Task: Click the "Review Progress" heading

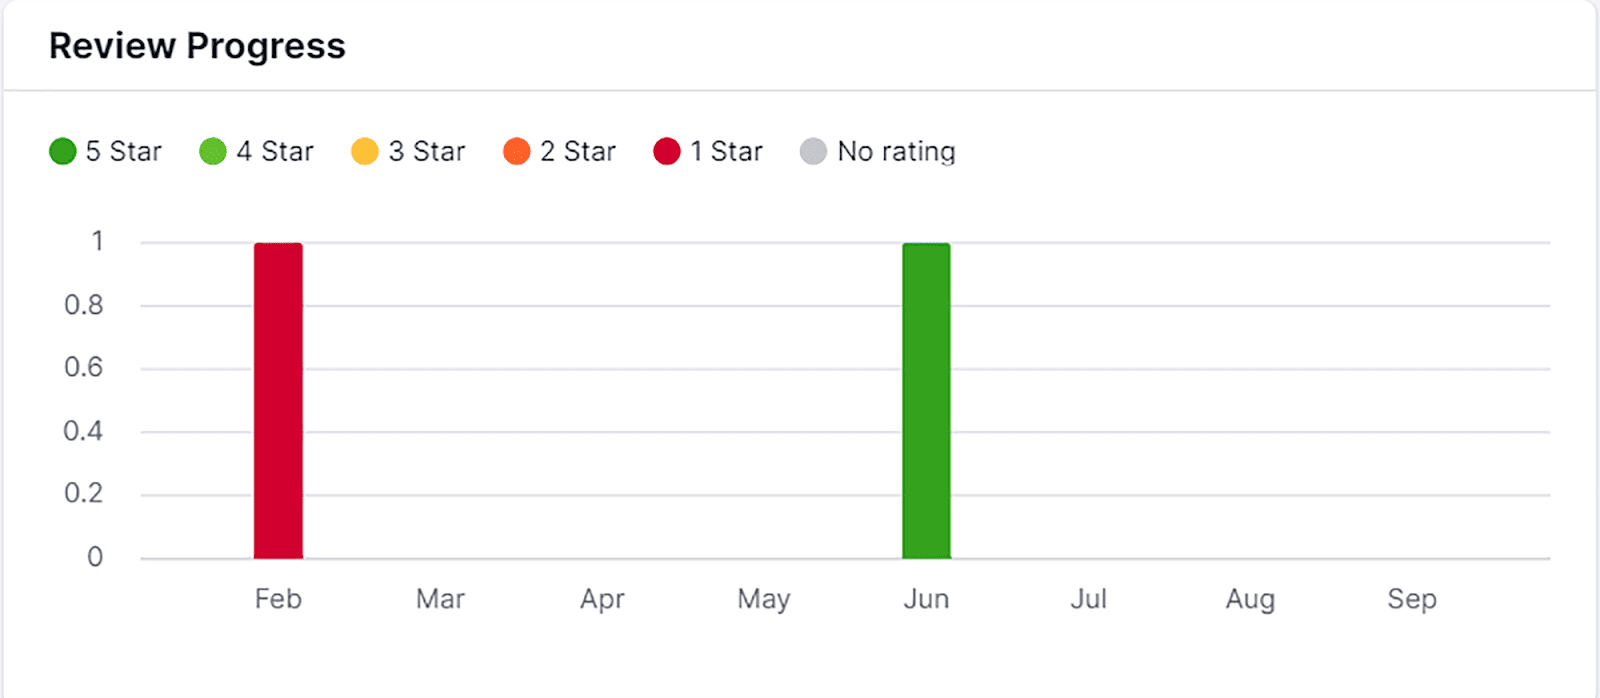Action: (x=197, y=46)
